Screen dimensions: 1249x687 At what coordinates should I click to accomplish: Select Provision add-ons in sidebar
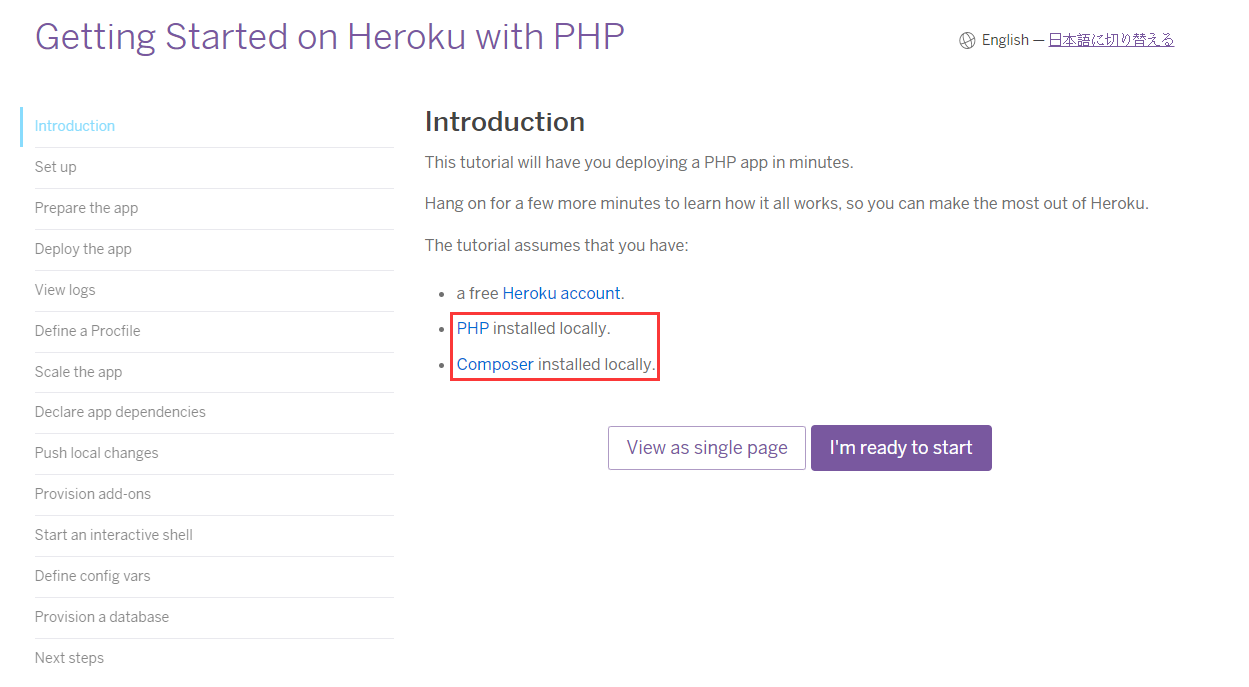[x=93, y=494]
